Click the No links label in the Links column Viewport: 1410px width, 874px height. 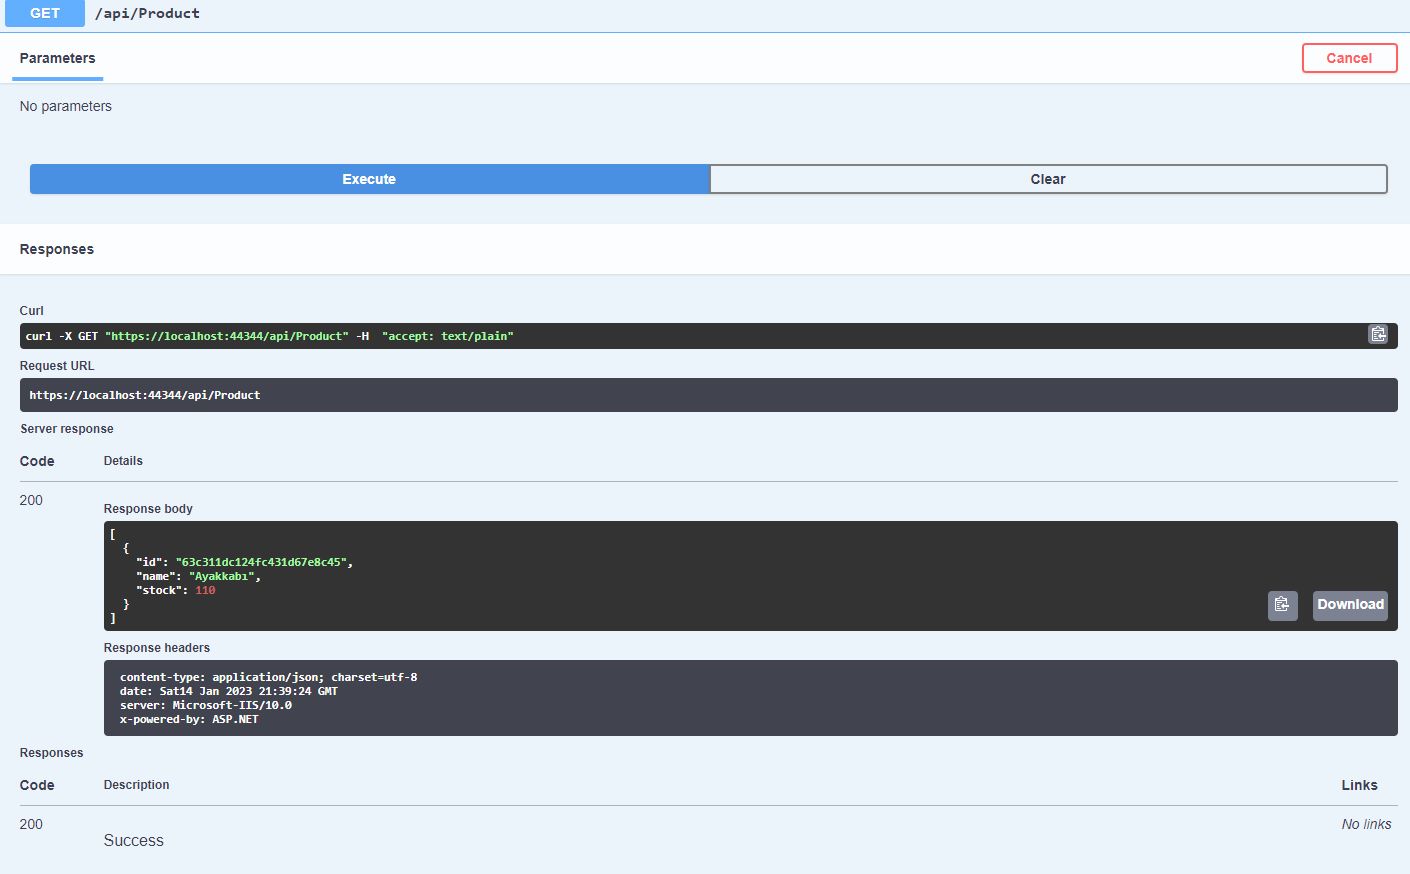click(1366, 823)
